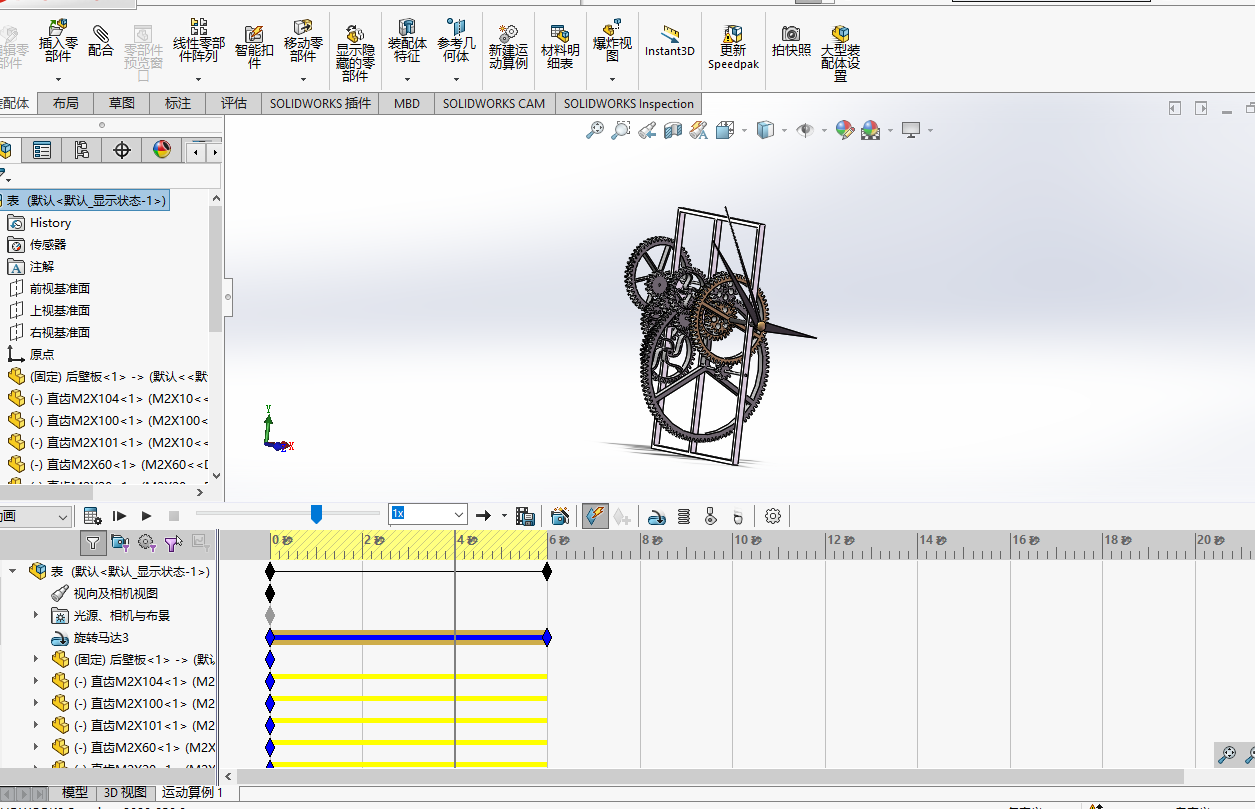
Task: Toggle the Instant3D button
Action: (670, 42)
